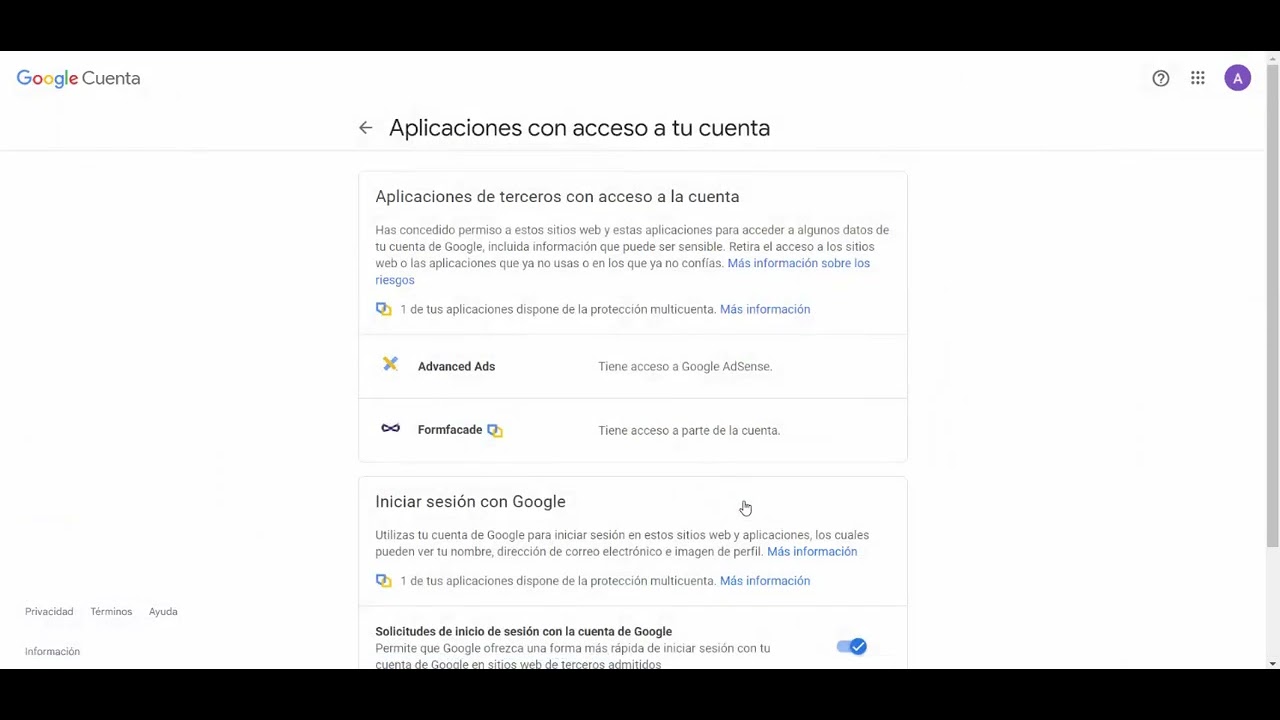Viewport: 1280px width, 720px height.
Task: Click the back arrow beside the page title
Action: (365, 128)
